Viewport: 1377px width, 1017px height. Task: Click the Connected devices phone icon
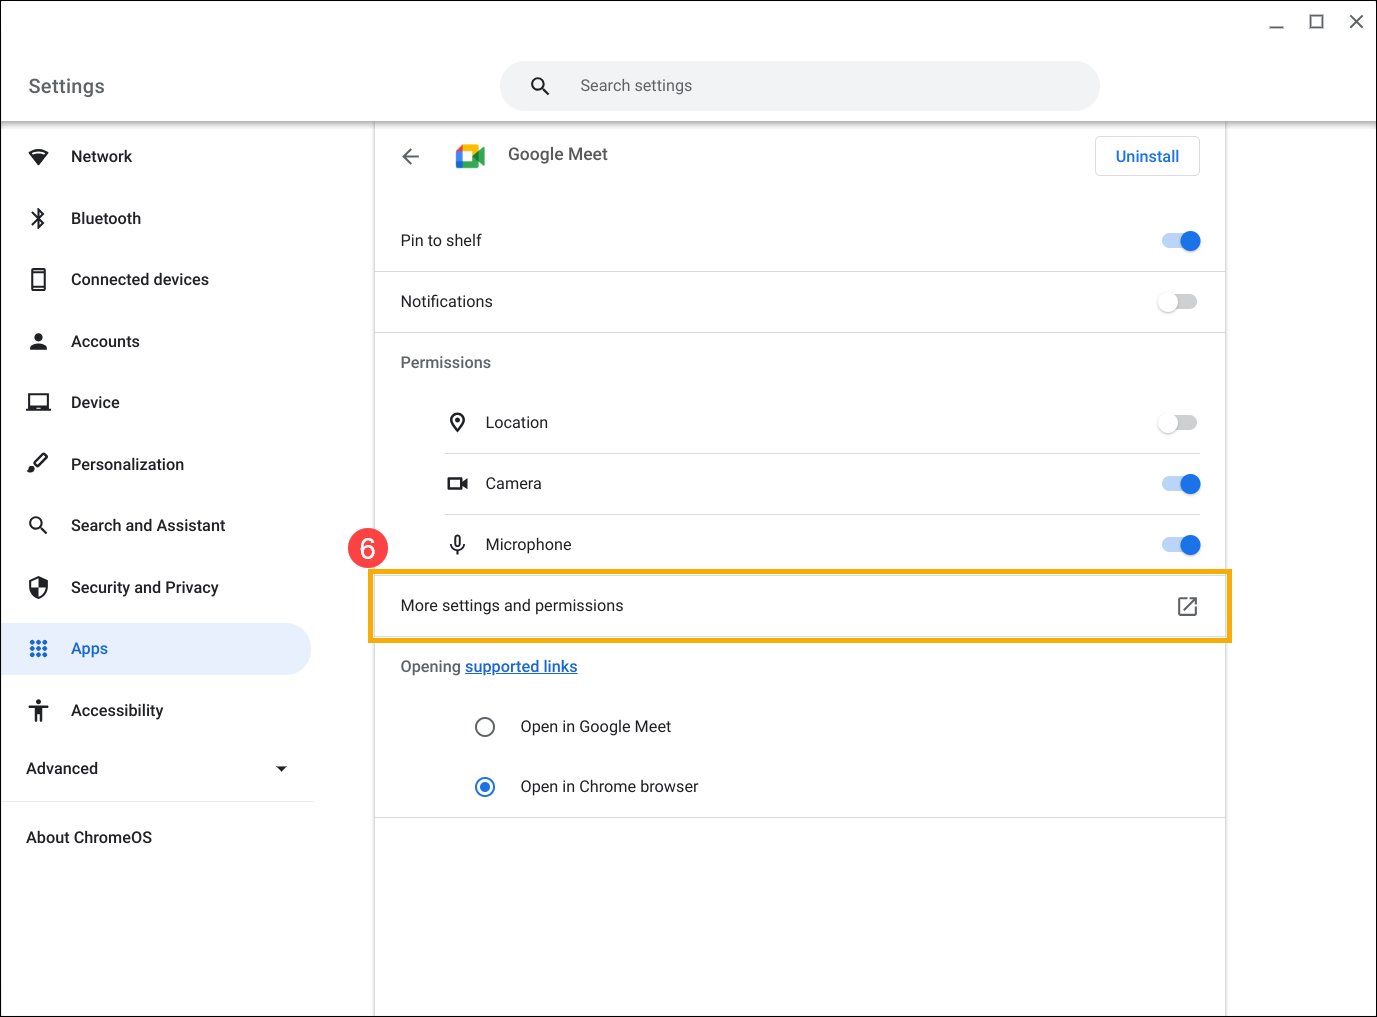38,280
